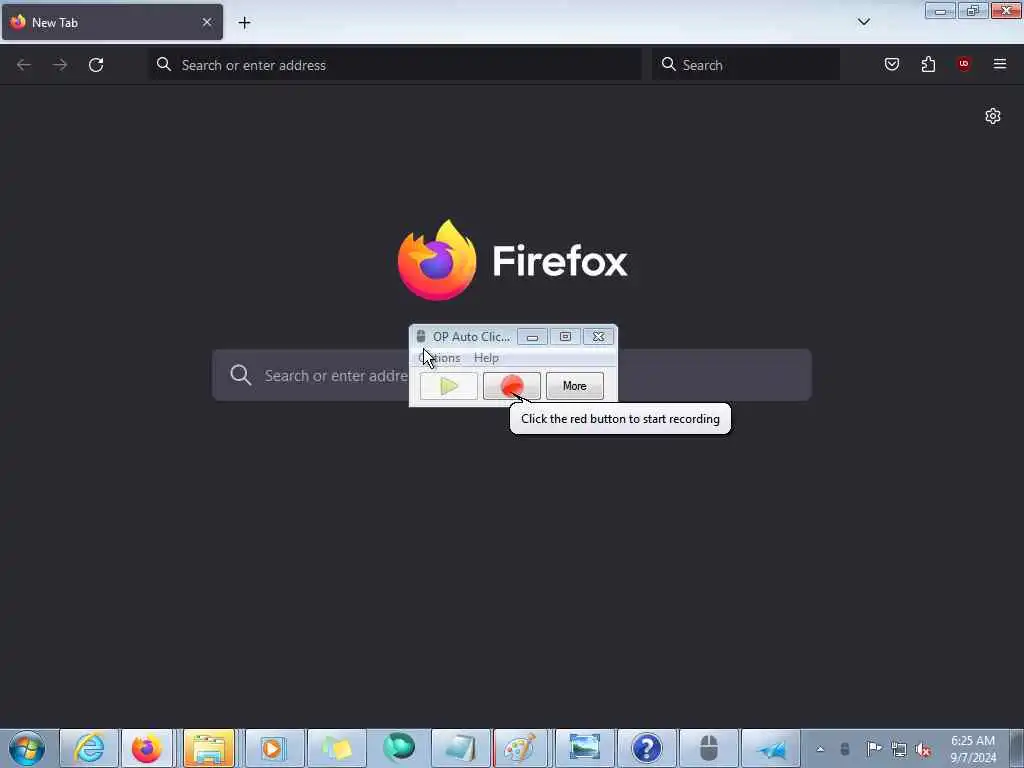The width and height of the screenshot is (1024, 768).
Task: Open Sticky Notes taskbar icon
Action: point(336,748)
